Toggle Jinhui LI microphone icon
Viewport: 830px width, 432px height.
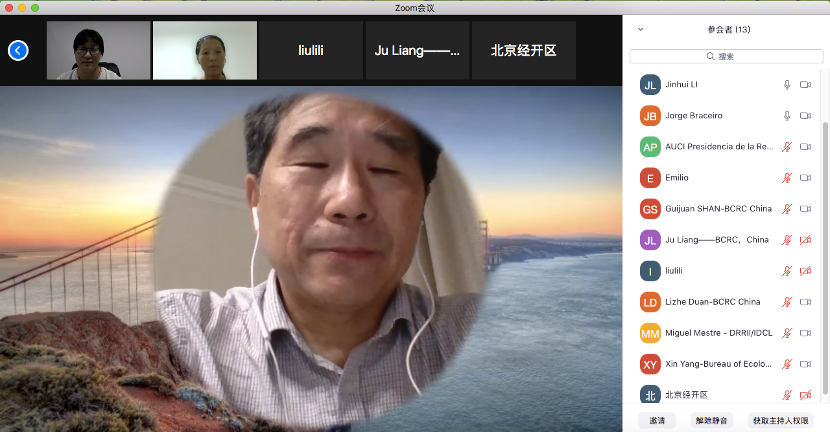[x=787, y=85]
